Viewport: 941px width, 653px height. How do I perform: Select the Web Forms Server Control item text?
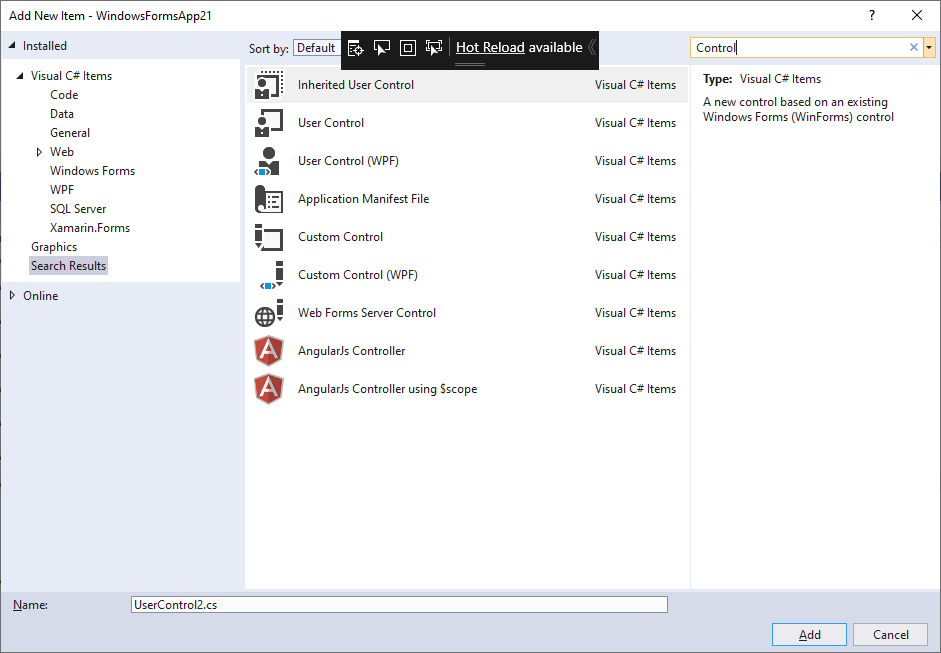(367, 313)
